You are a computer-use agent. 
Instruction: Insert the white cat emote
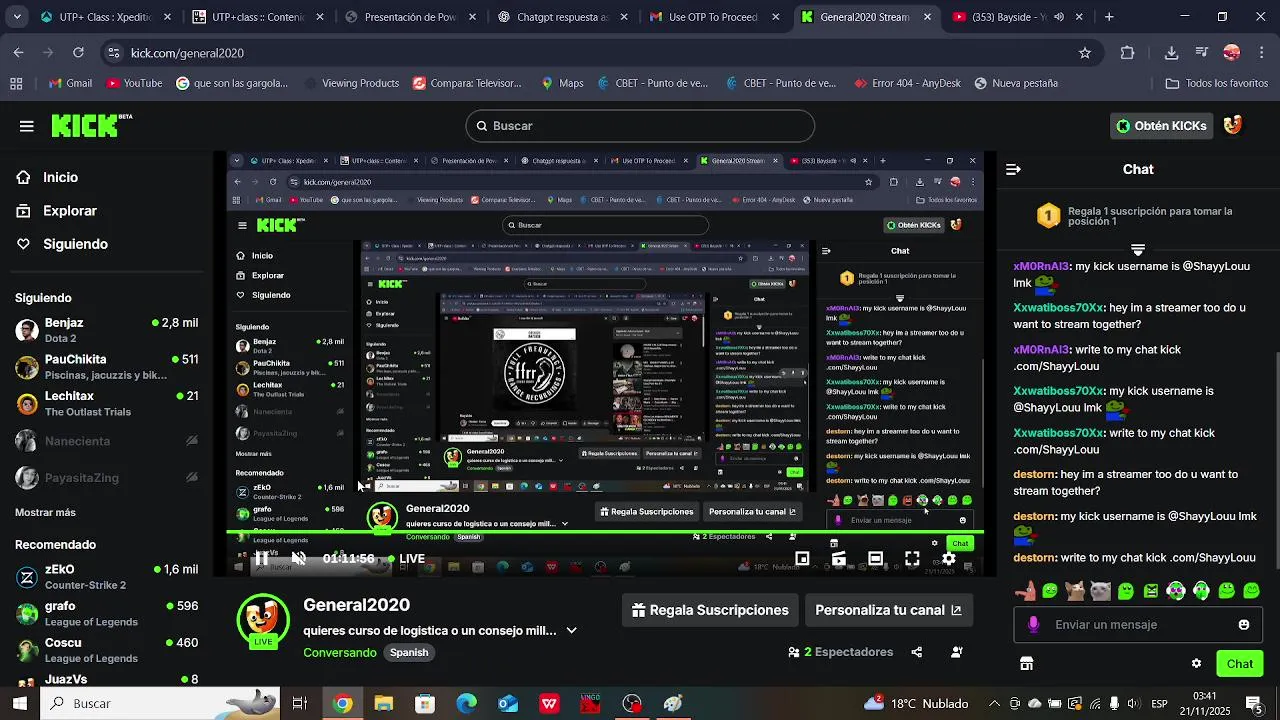pyautogui.click(x=1100, y=591)
